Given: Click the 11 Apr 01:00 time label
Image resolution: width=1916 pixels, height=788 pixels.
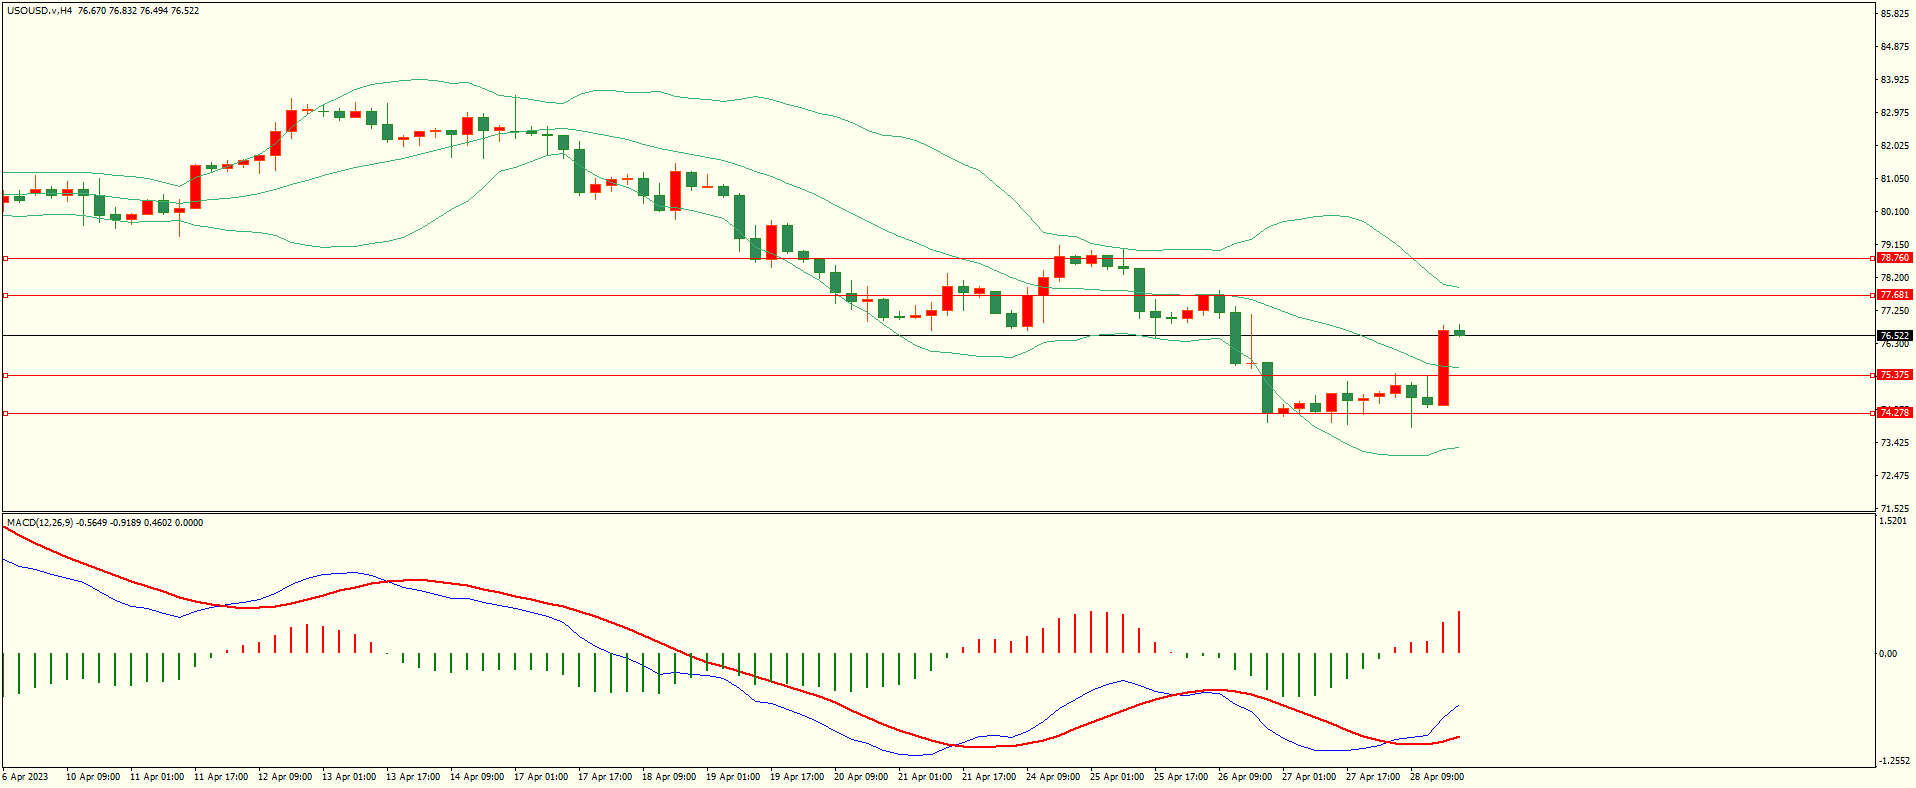Looking at the screenshot, I should coord(157,777).
